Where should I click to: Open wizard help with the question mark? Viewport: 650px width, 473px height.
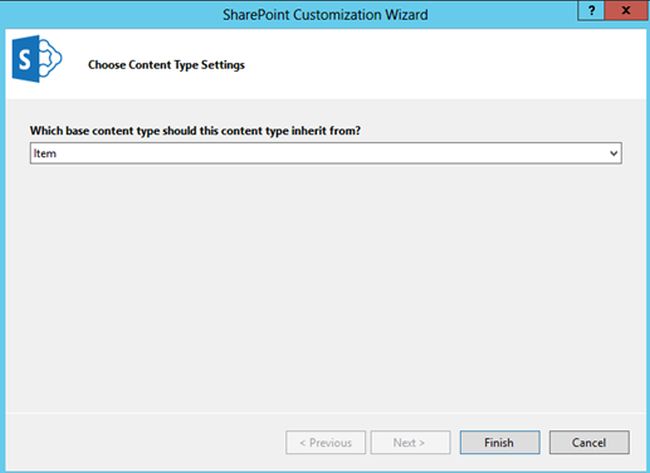(x=591, y=10)
